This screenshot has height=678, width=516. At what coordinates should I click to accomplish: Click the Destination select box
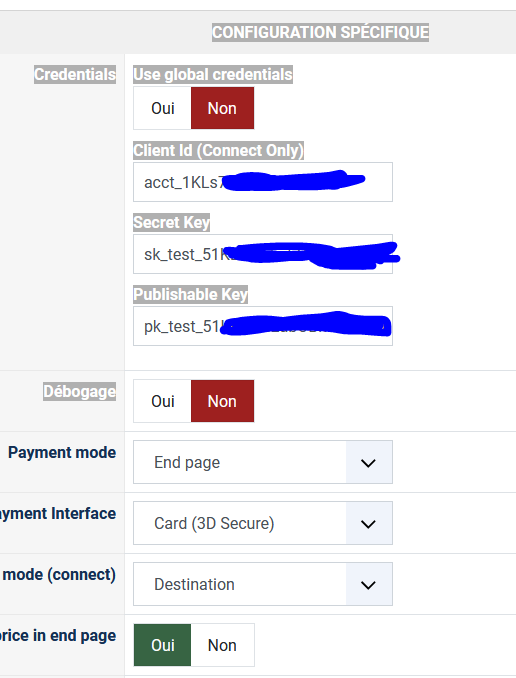[x=263, y=584]
